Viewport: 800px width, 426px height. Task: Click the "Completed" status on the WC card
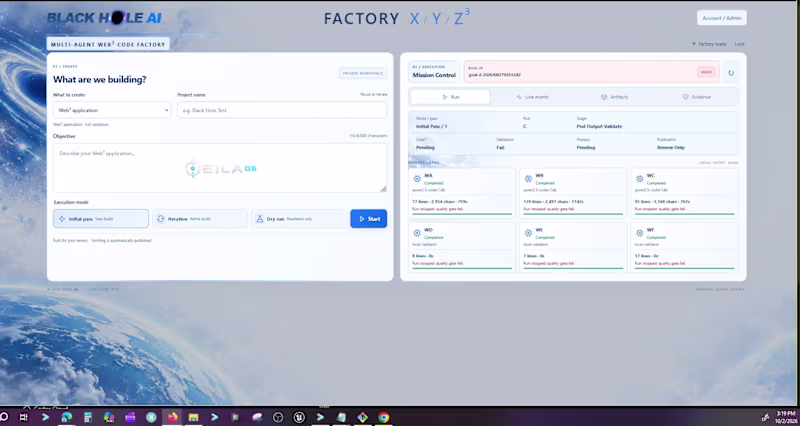[656, 183]
